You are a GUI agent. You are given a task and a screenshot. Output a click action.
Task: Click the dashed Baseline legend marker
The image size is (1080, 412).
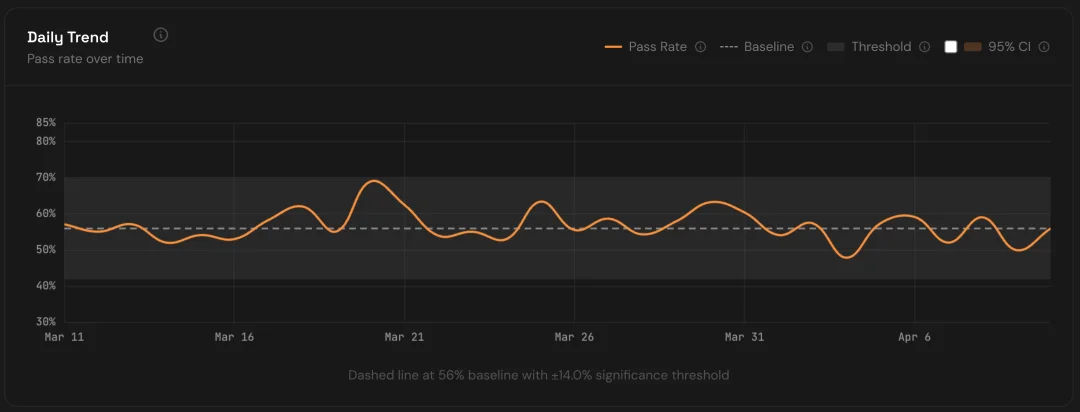pos(729,47)
